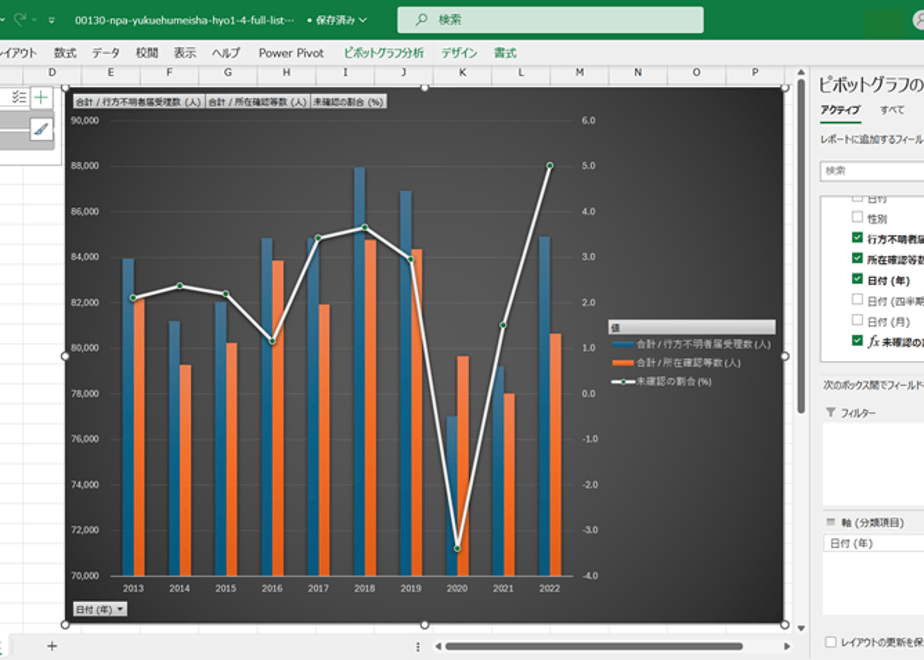The image size is (924, 660).
Task: Click the vertical scrollbar down arrow
Action: point(801,628)
